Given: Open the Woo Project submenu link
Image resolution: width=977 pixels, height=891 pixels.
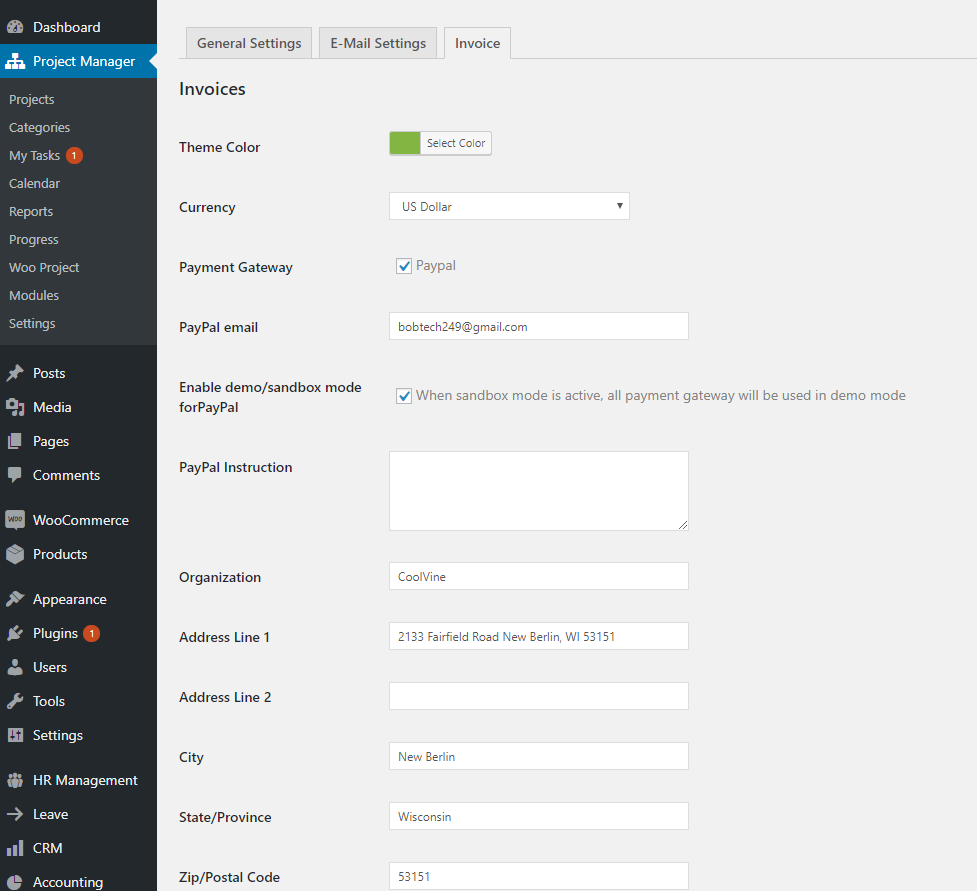Looking at the screenshot, I should click(44, 267).
